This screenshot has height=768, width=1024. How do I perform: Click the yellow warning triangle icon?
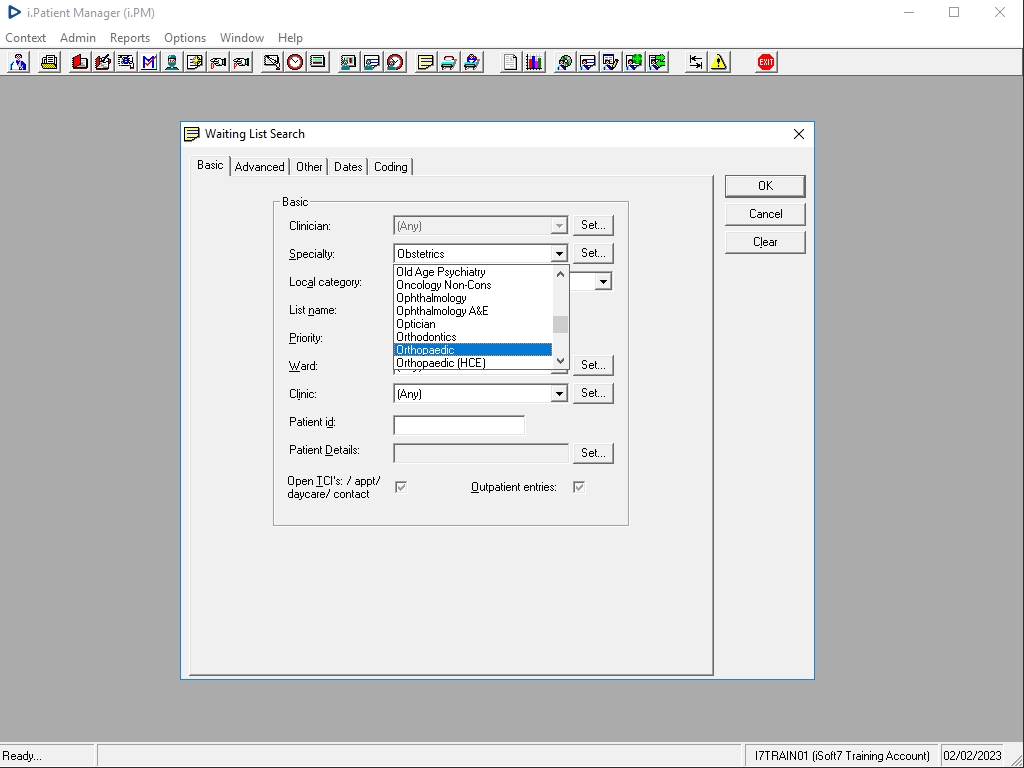(x=719, y=62)
